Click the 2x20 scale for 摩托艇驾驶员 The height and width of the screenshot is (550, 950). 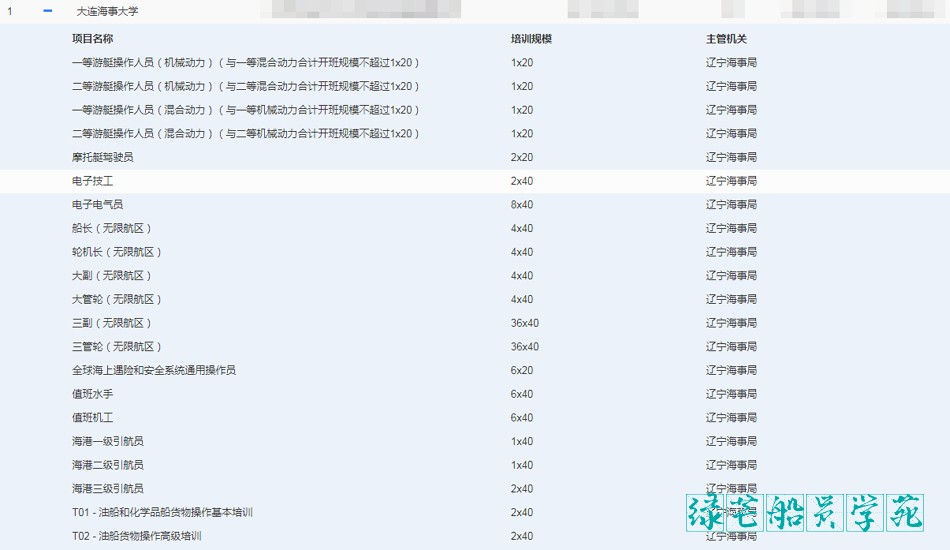pos(522,157)
